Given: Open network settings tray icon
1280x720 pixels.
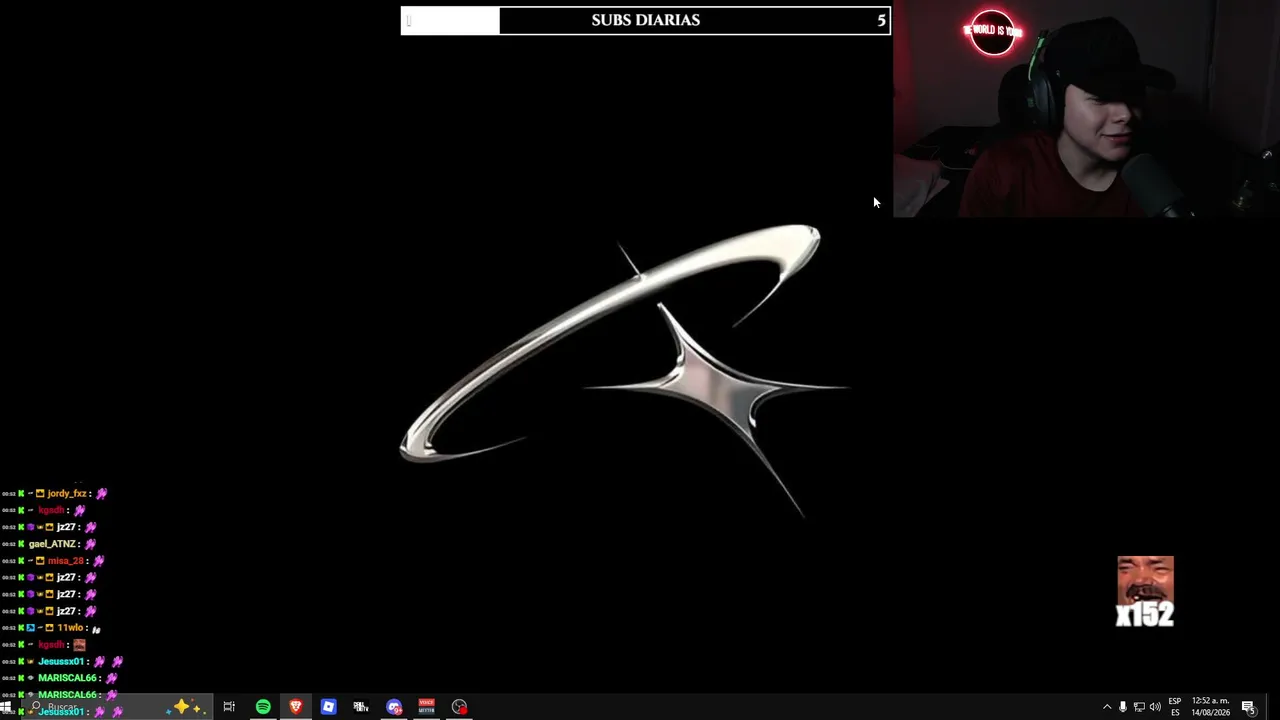Looking at the screenshot, I should tap(1139, 707).
